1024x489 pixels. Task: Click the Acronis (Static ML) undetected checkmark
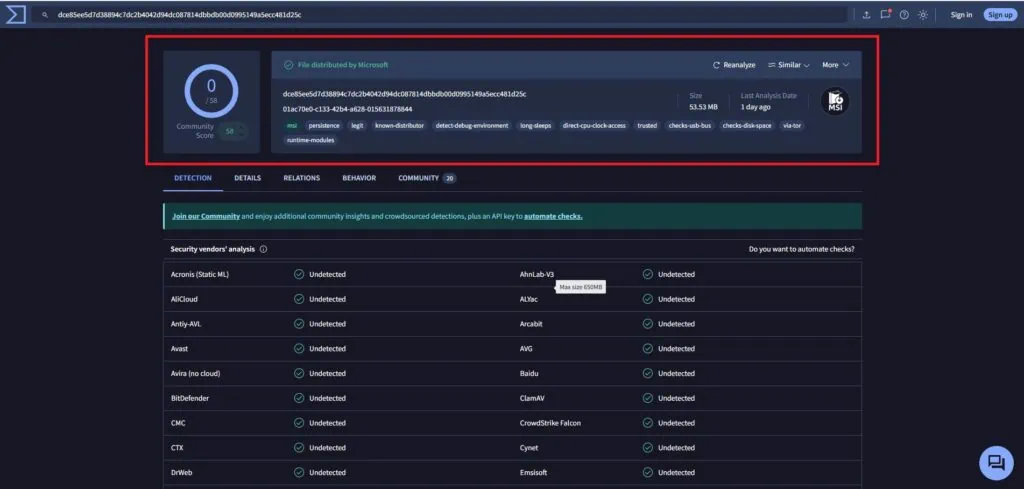[298, 274]
